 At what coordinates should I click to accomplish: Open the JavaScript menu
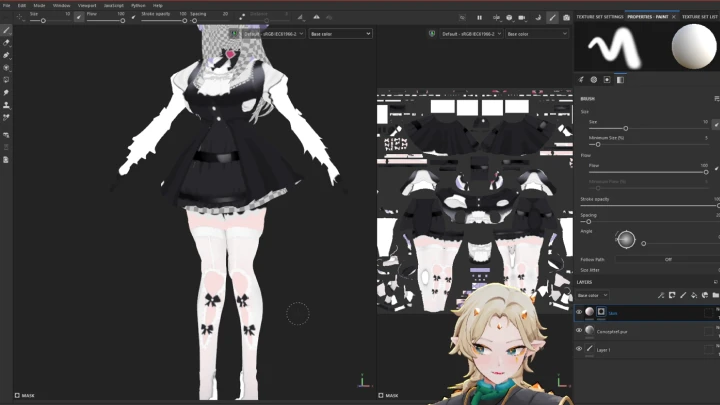113,6
